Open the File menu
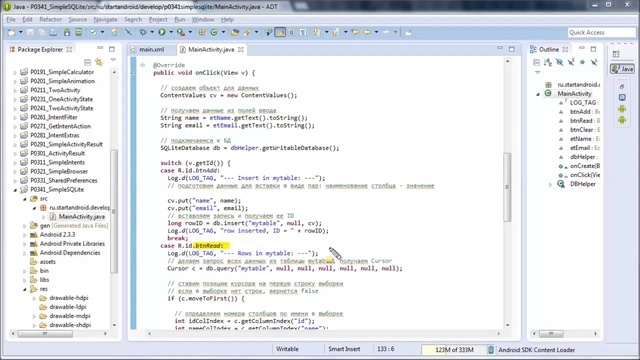This screenshot has height=360, width=640. coord(11,19)
